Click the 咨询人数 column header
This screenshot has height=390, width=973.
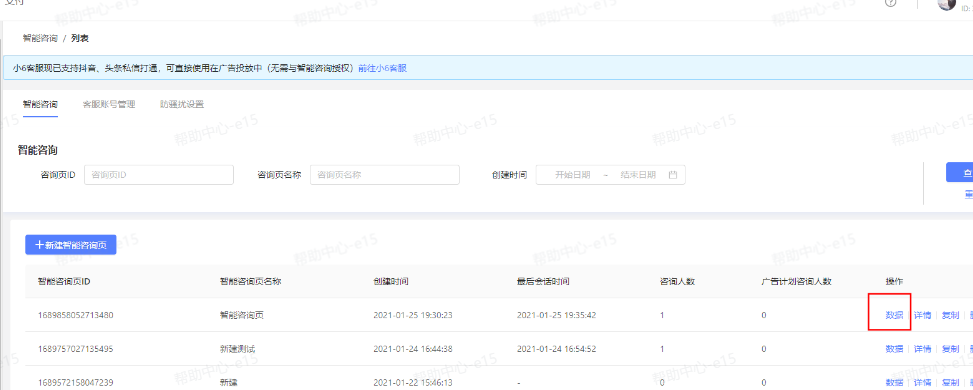677,281
